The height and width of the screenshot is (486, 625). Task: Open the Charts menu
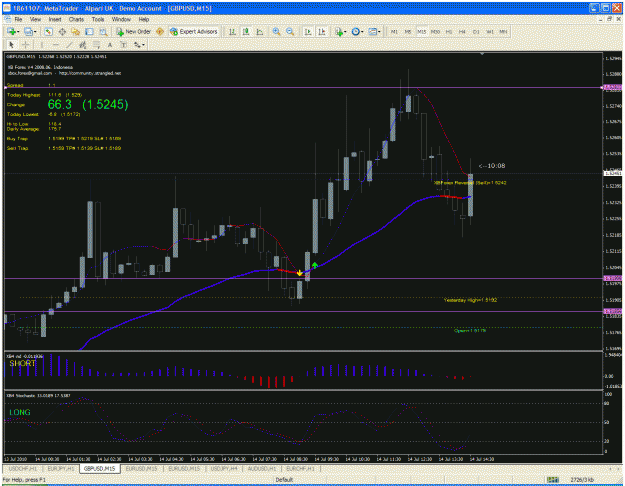click(x=76, y=19)
